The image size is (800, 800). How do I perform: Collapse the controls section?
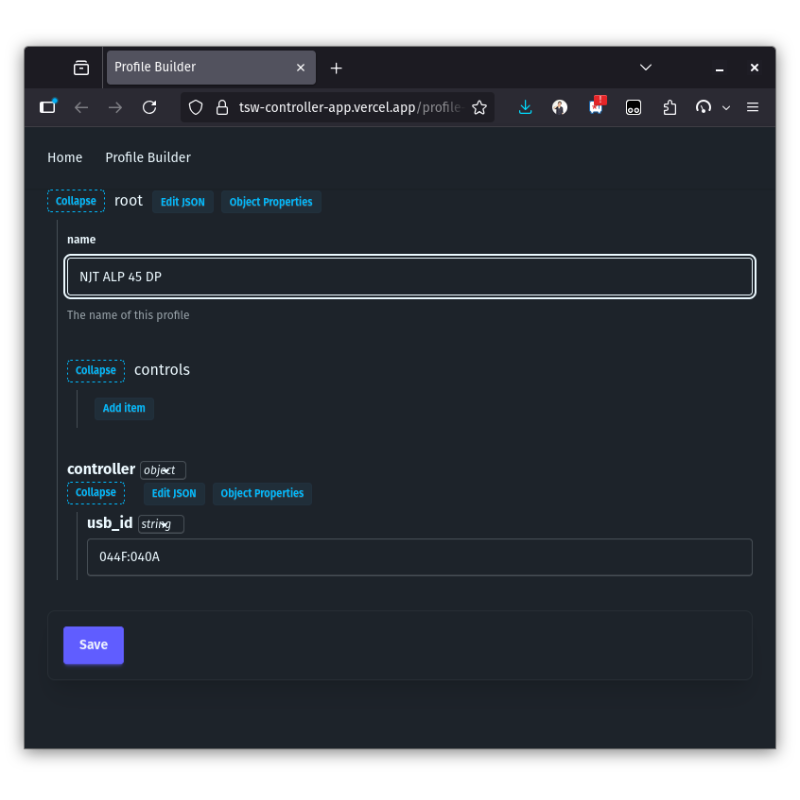[x=96, y=370]
